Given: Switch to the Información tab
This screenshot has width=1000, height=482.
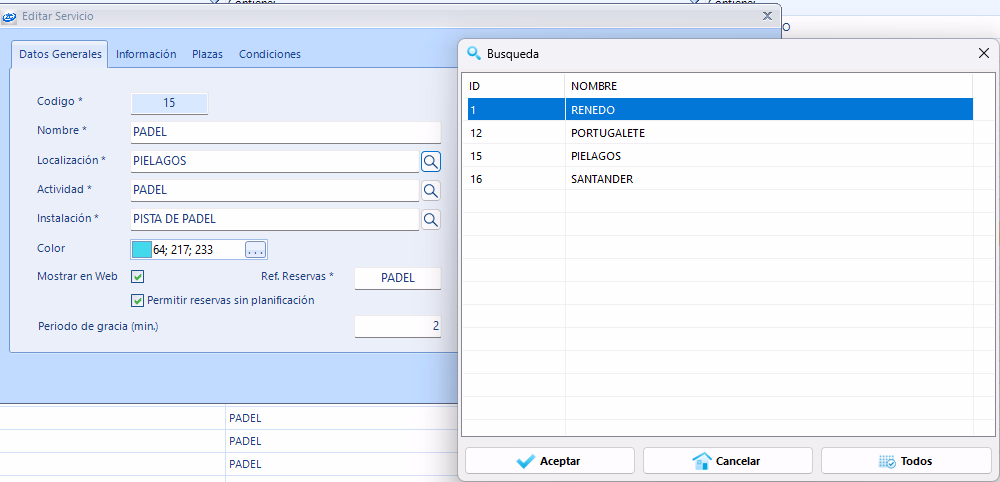Looking at the screenshot, I should (146, 54).
